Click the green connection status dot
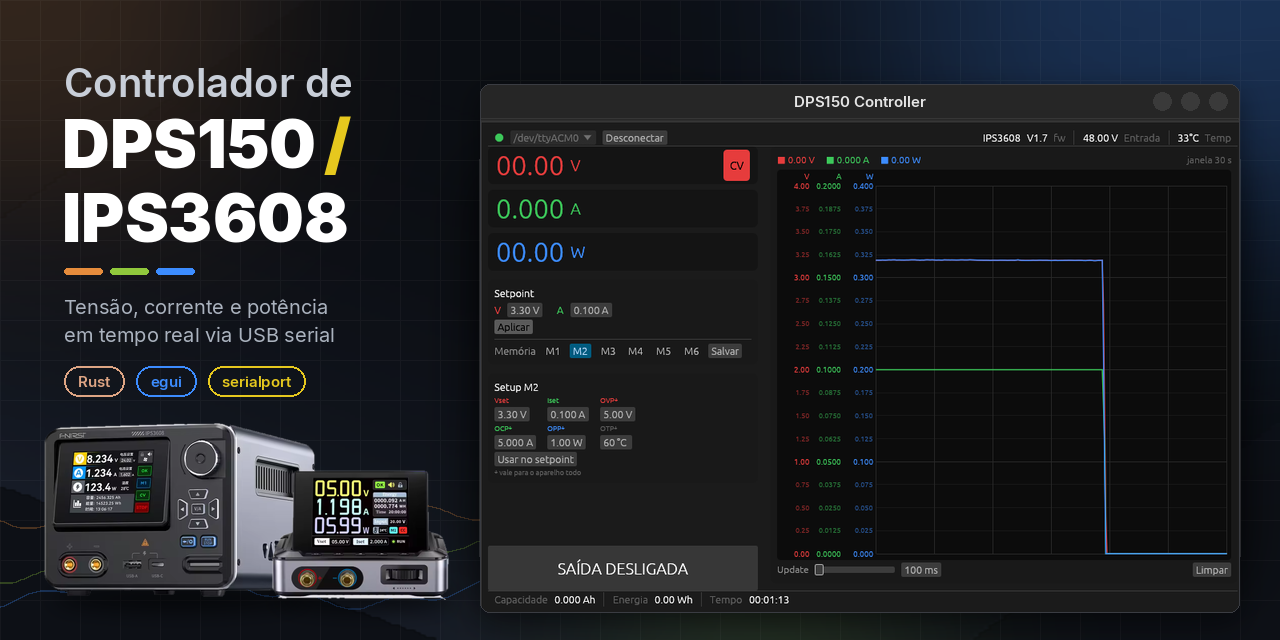Image resolution: width=1280 pixels, height=640 pixels. pyautogui.click(x=499, y=138)
